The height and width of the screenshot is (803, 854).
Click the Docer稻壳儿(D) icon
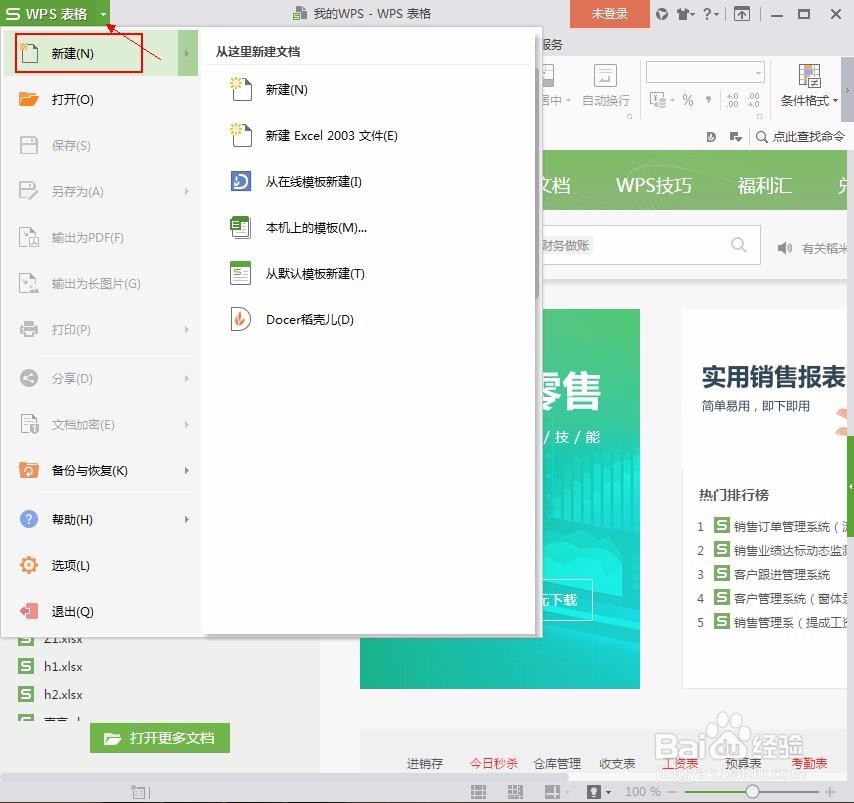[241, 319]
